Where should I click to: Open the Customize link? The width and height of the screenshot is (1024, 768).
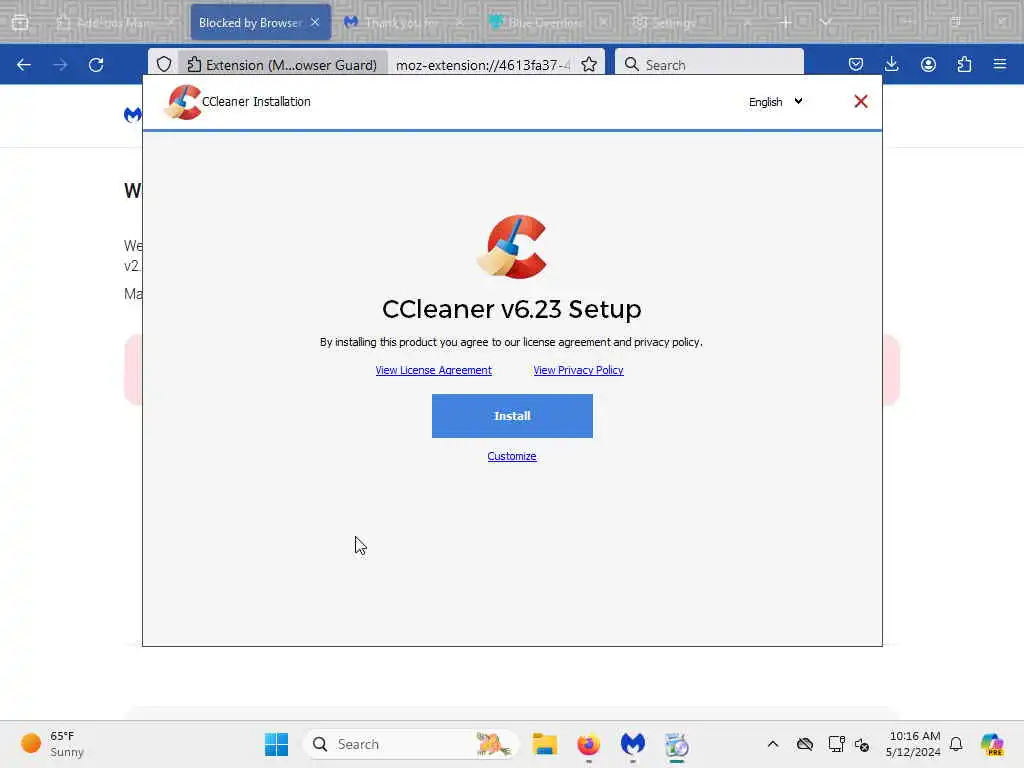click(x=512, y=456)
